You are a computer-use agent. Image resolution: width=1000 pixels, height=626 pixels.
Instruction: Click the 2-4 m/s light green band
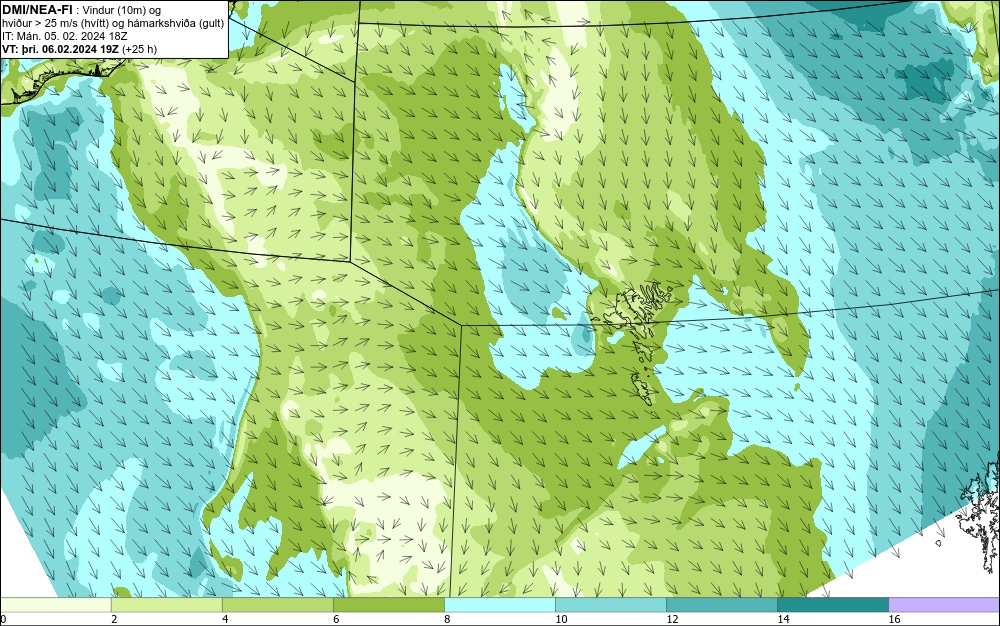coord(166,604)
